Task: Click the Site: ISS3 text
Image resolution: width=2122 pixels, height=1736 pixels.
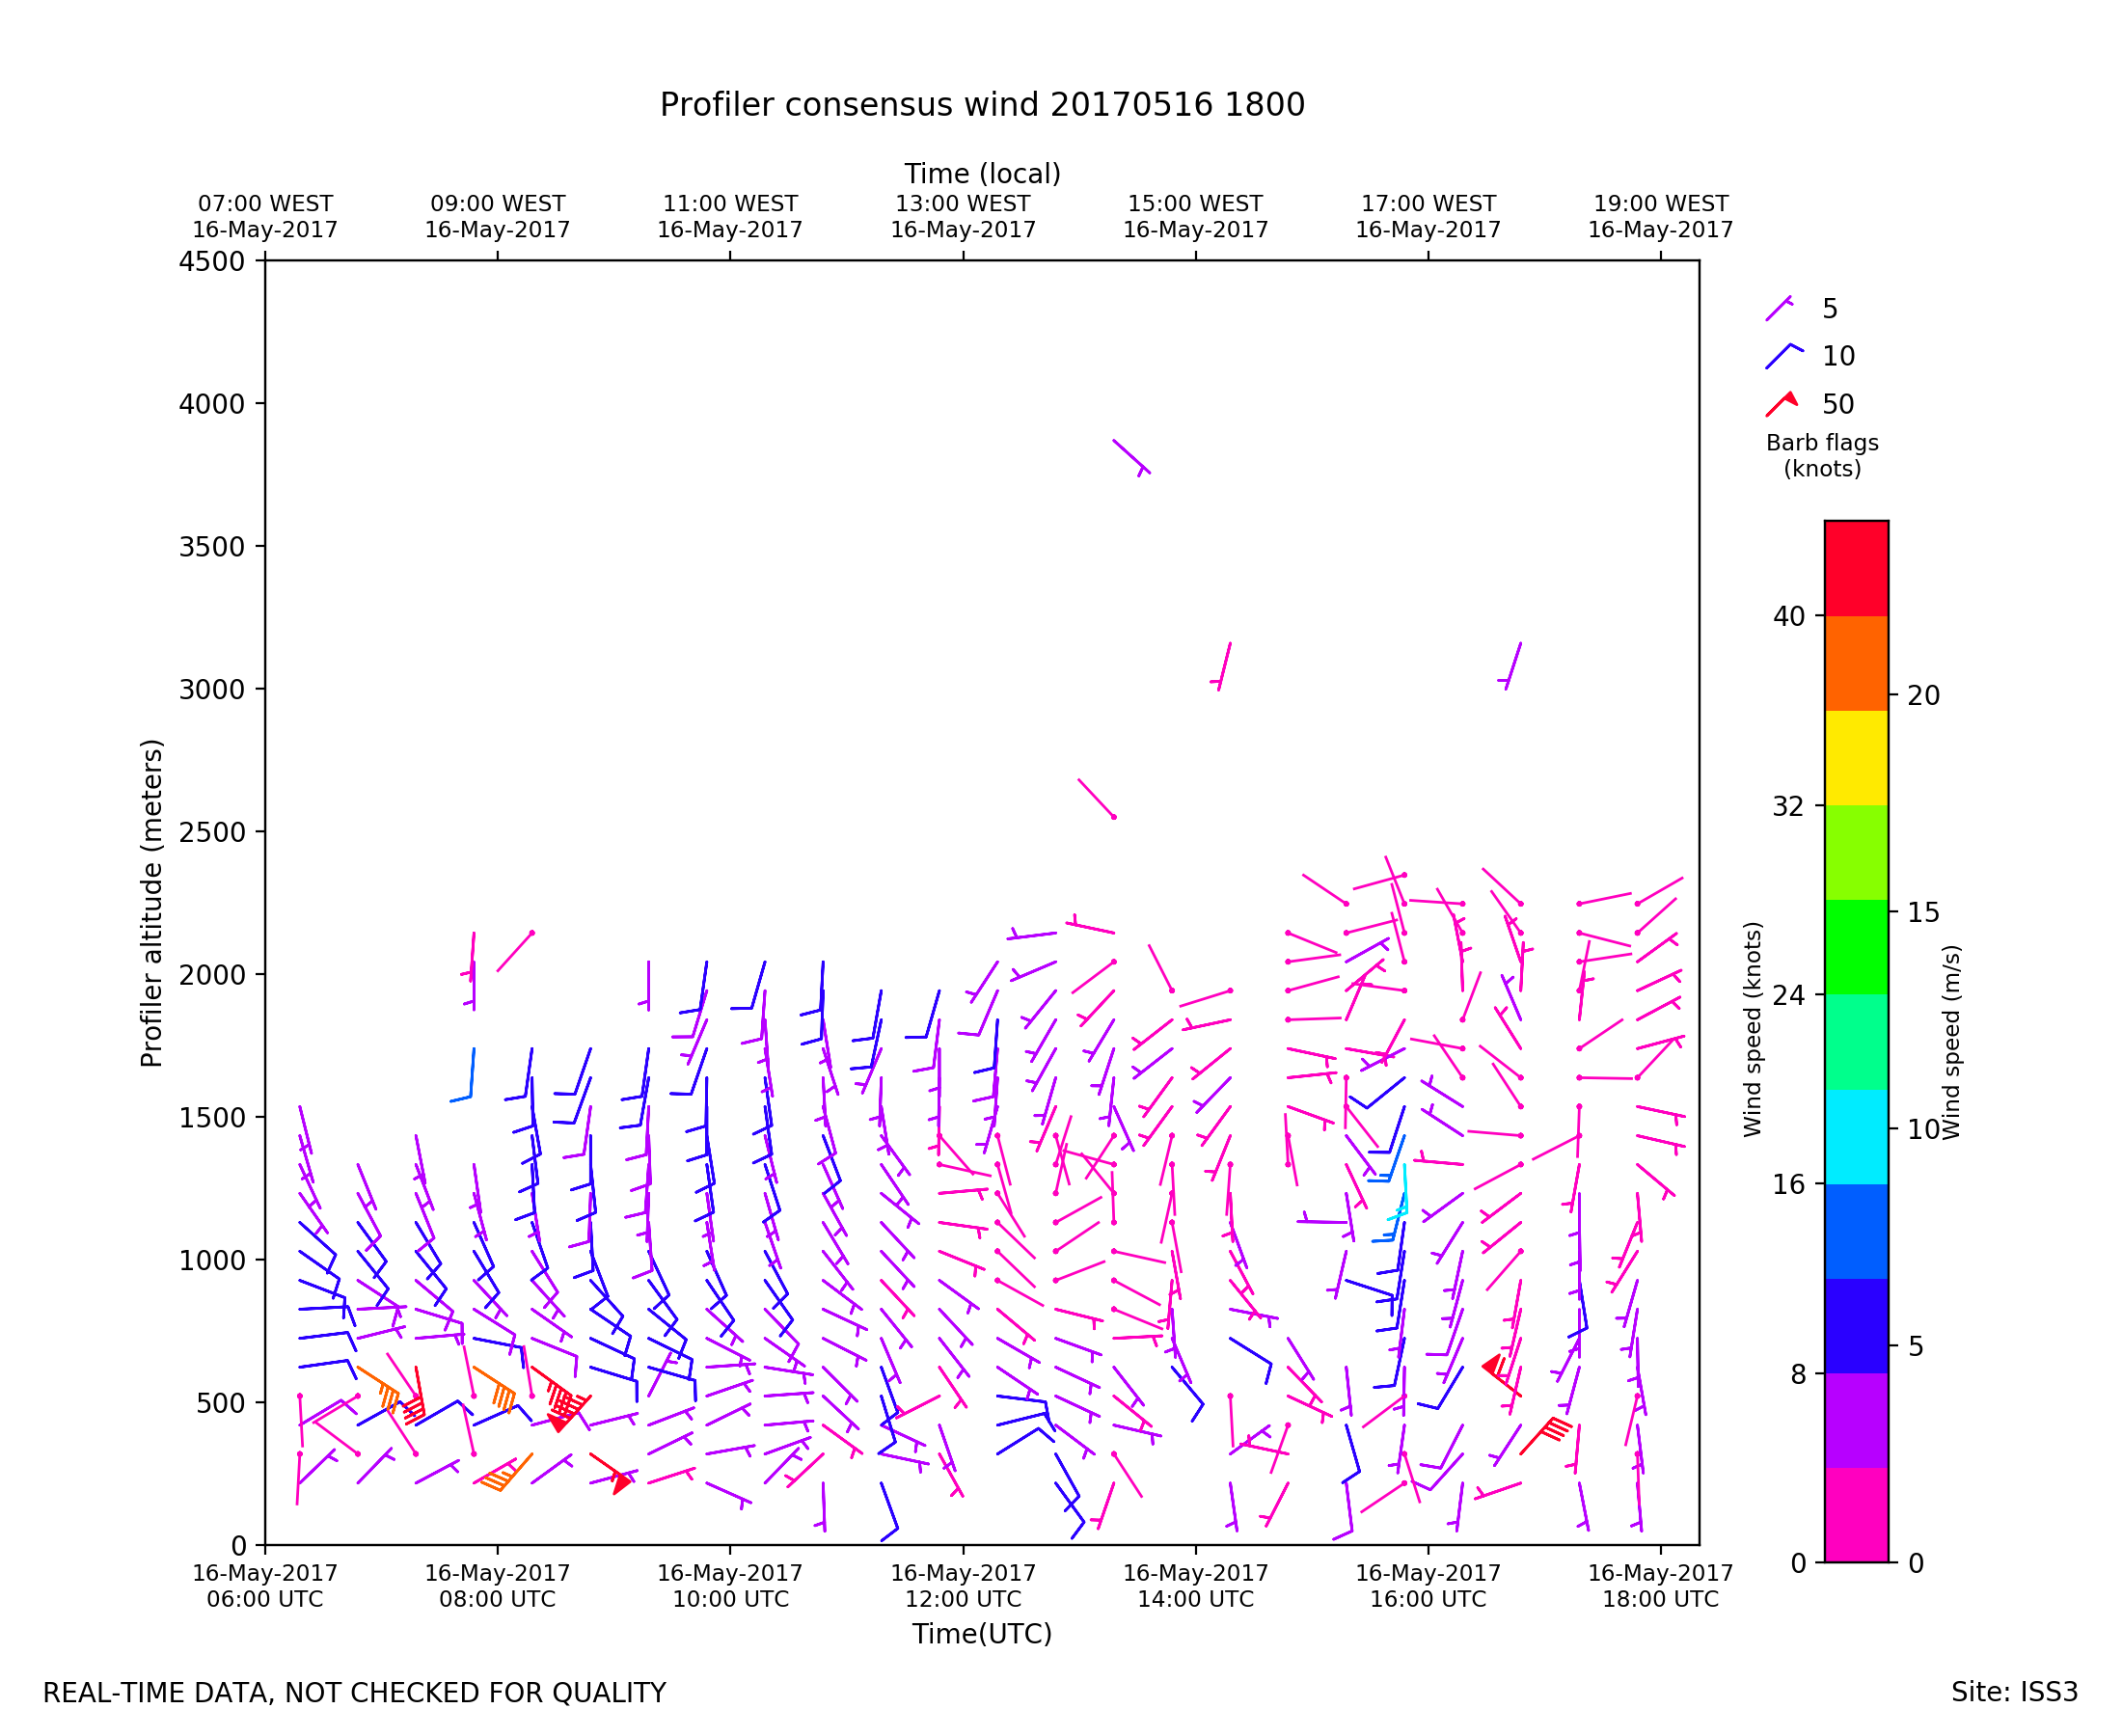Action: tap(2014, 1693)
